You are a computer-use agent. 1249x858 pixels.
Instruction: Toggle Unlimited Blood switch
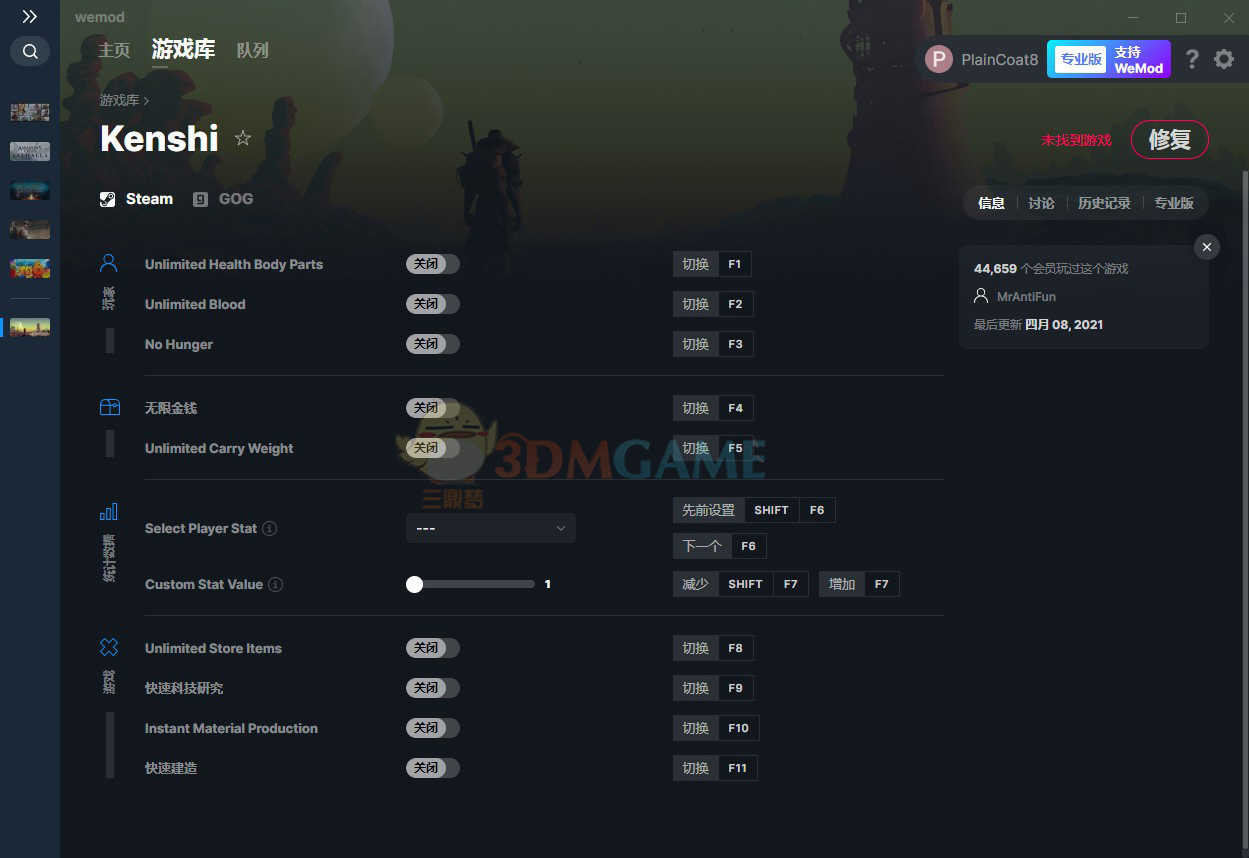433,304
